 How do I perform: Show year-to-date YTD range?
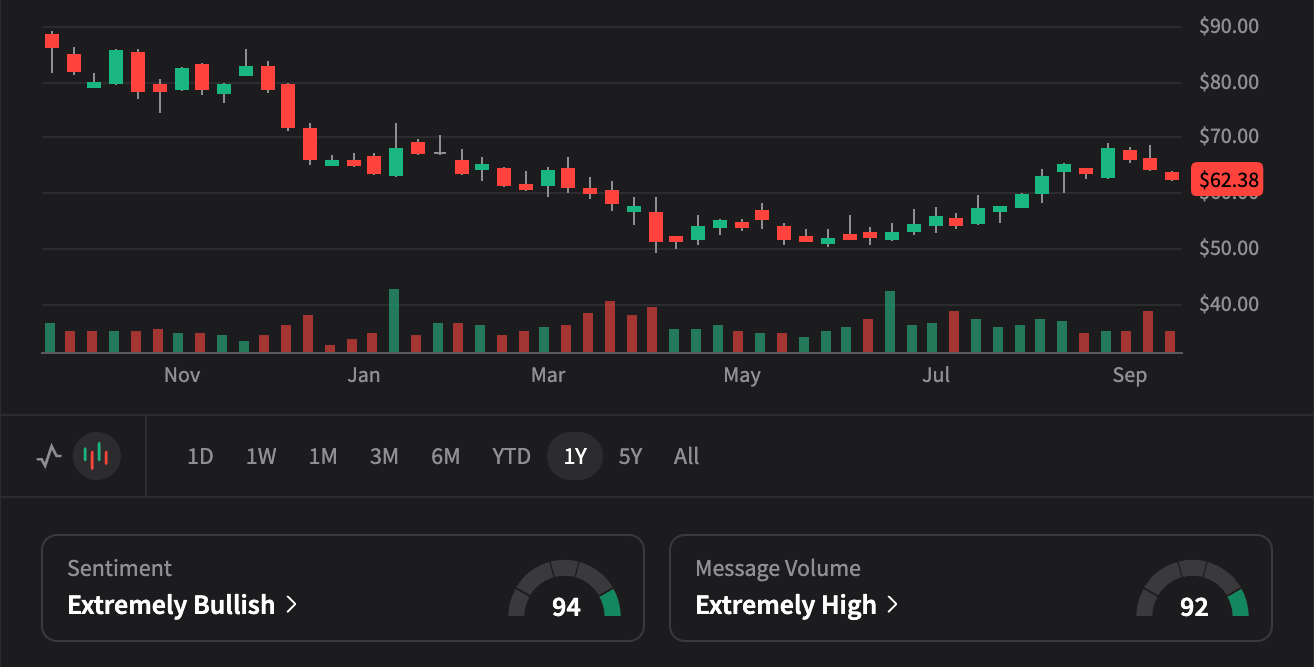coord(511,457)
